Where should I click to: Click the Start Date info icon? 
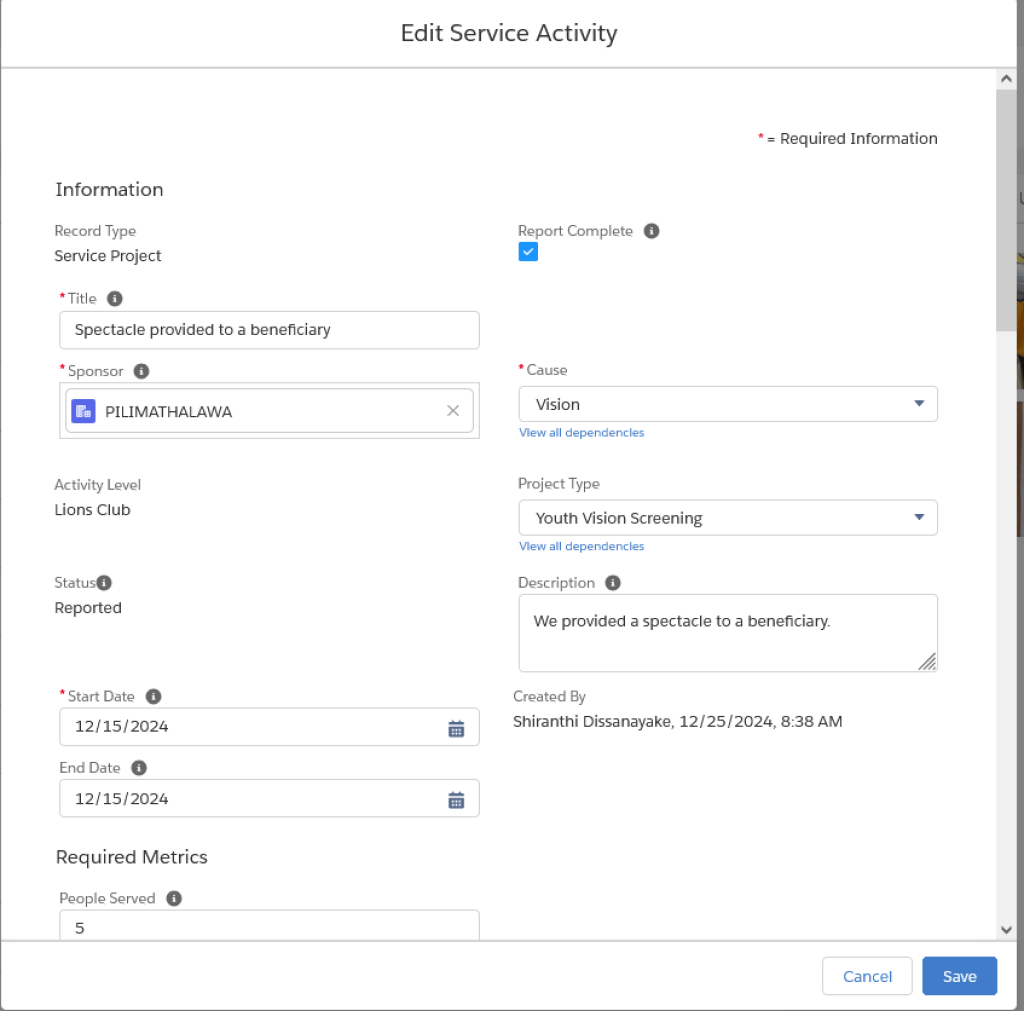tap(153, 696)
